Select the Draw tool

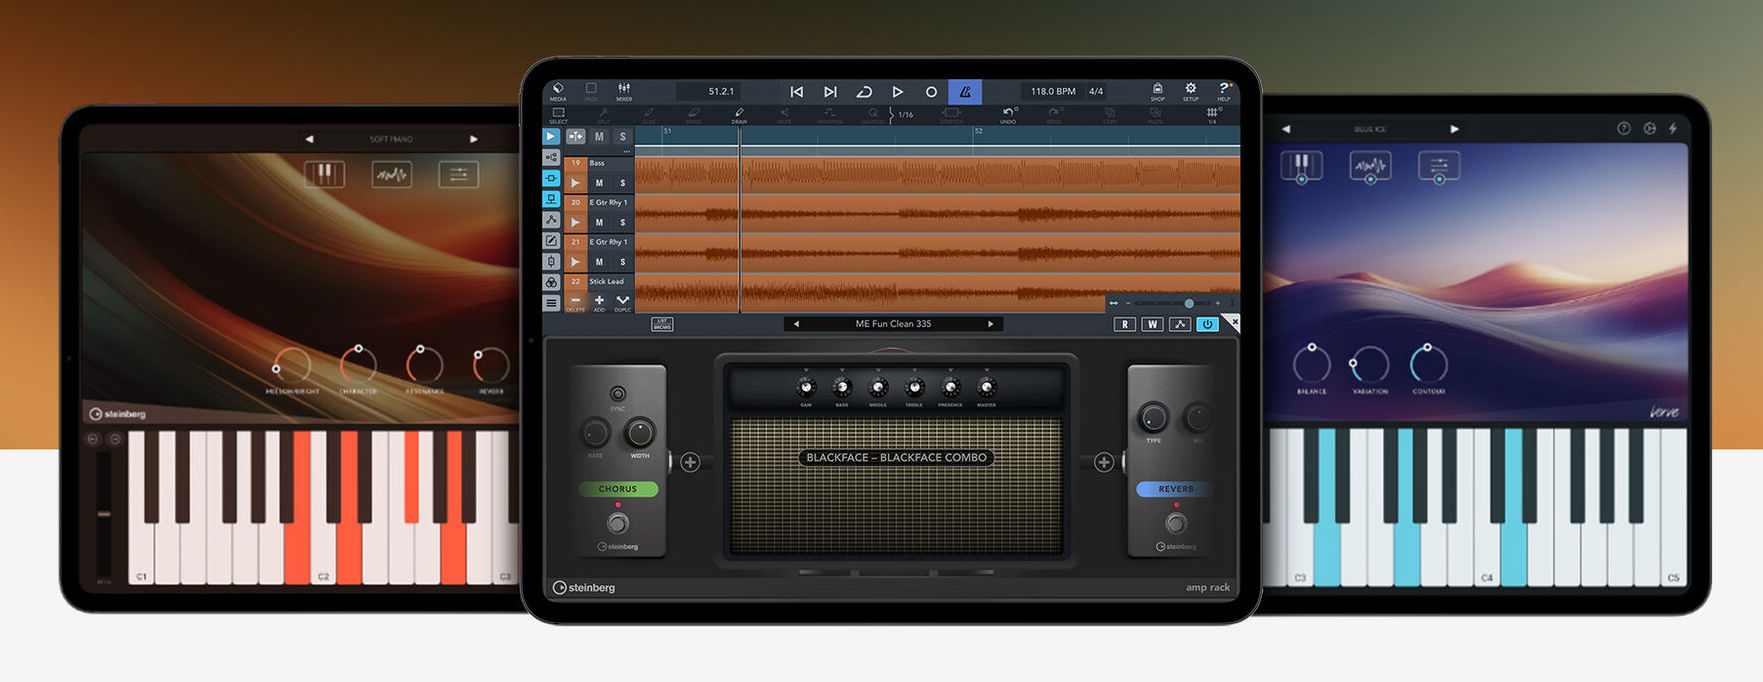tap(739, 115)
